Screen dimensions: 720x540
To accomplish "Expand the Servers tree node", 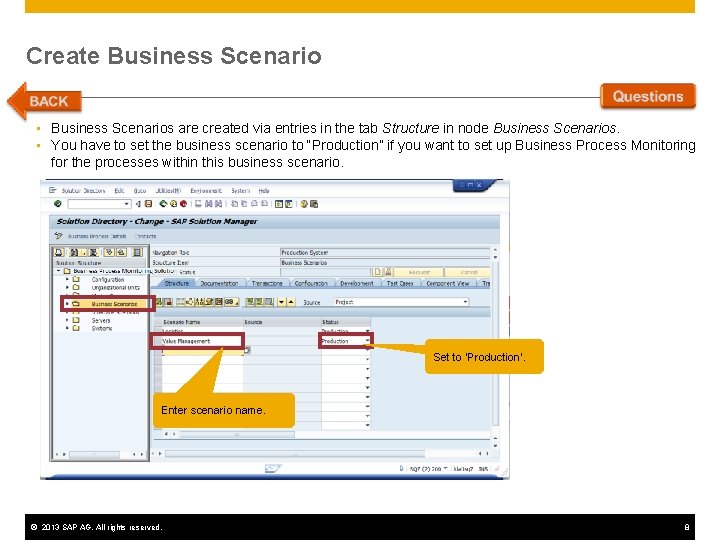I will [x=67, y=320].
